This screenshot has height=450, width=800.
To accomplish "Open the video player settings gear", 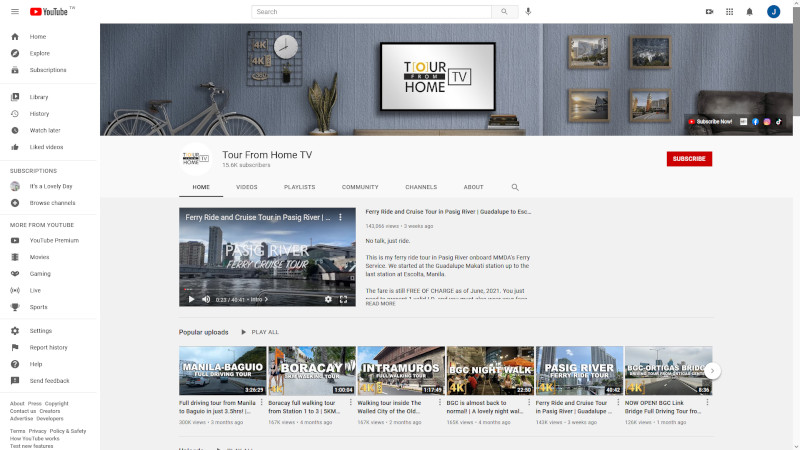I will 328,299.
